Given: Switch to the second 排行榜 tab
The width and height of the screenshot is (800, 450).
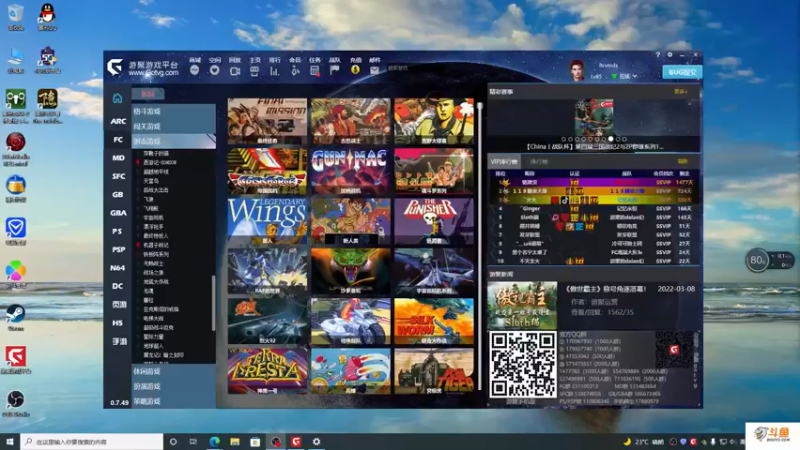Looking at the screenshot, I should 539,161.
